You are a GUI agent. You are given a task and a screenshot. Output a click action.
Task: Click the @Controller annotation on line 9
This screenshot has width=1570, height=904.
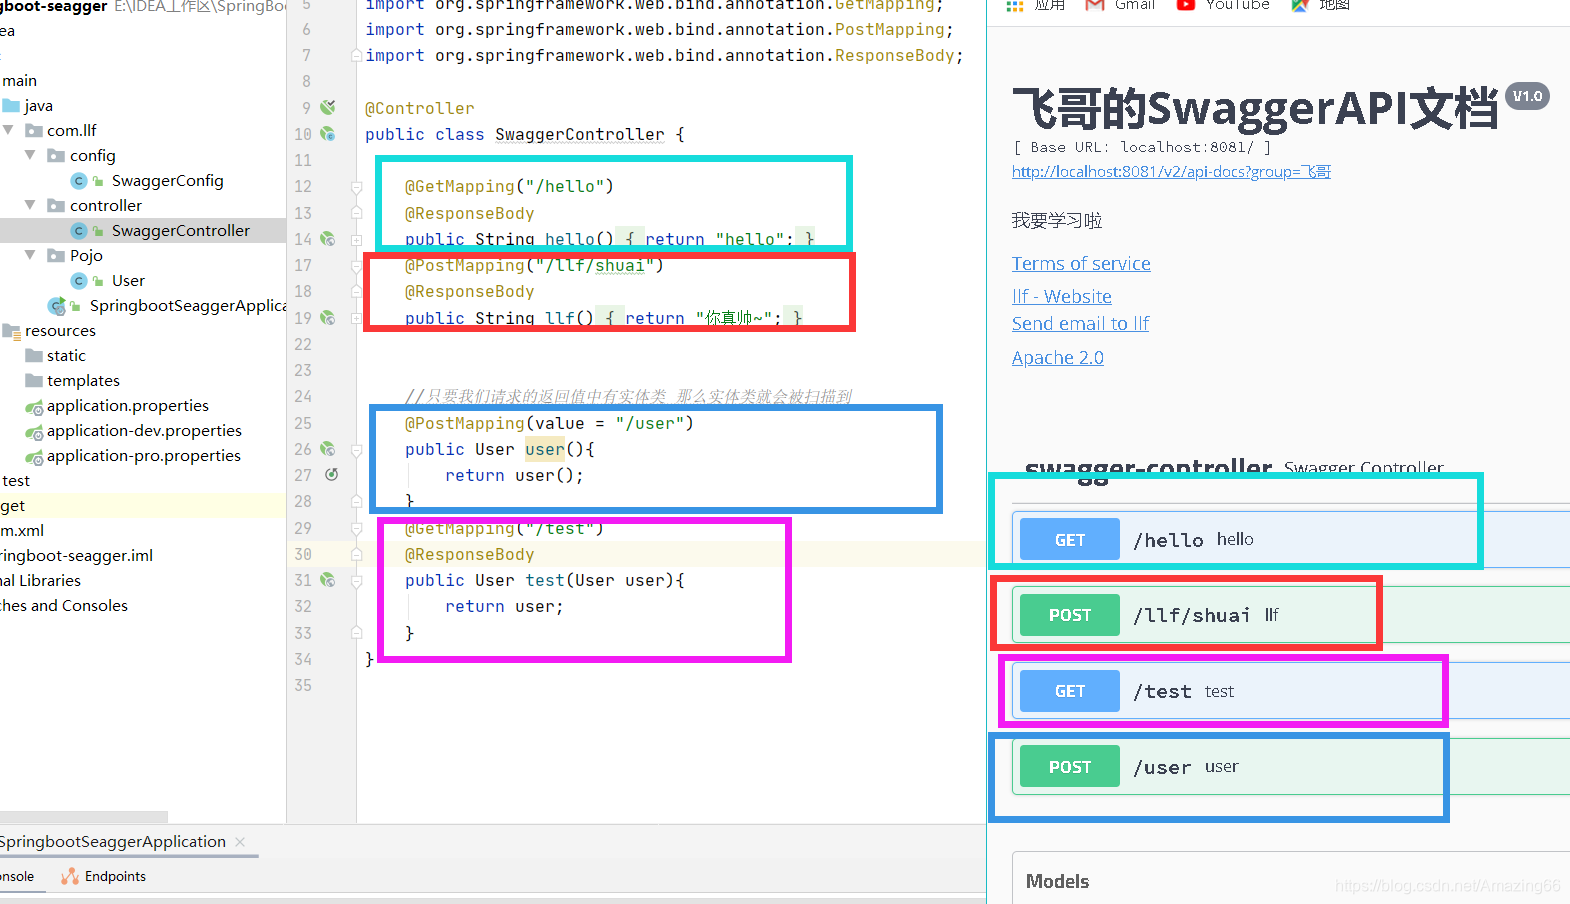420,108
